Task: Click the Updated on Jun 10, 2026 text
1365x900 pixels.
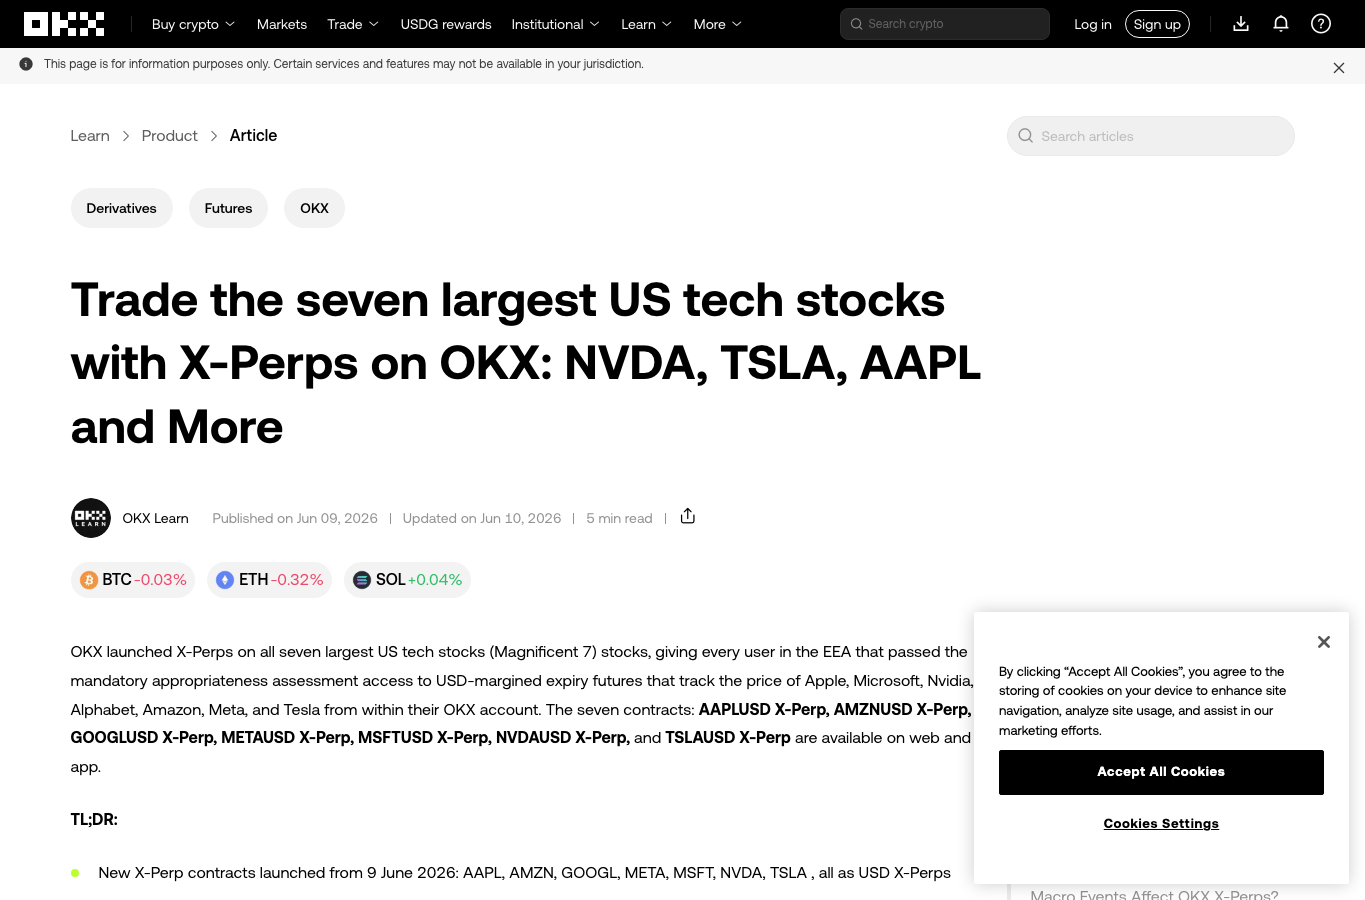Action: coord(482,518)
